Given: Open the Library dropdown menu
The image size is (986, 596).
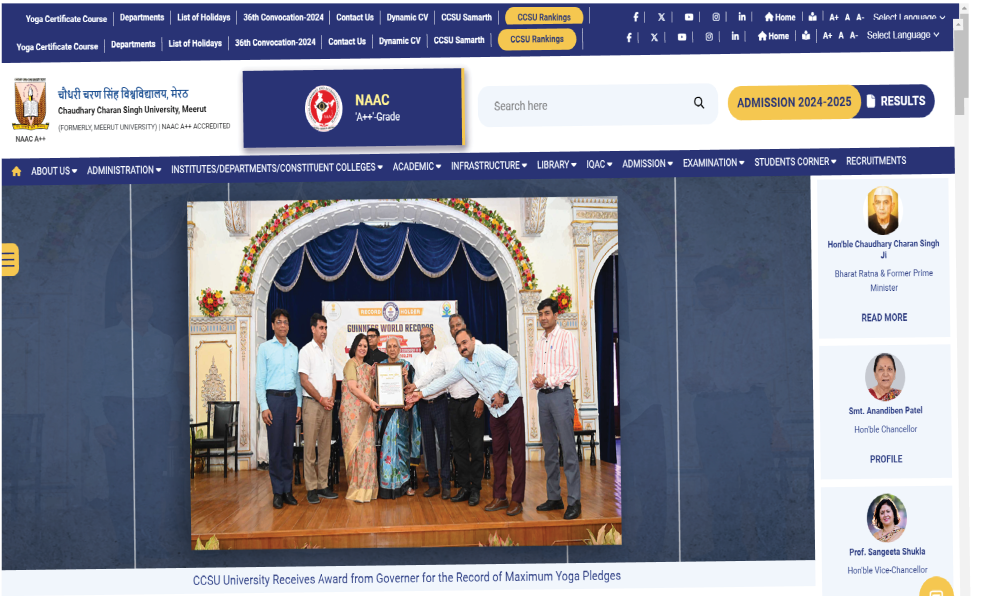Looking at the screenshot, I should (556, 165).
